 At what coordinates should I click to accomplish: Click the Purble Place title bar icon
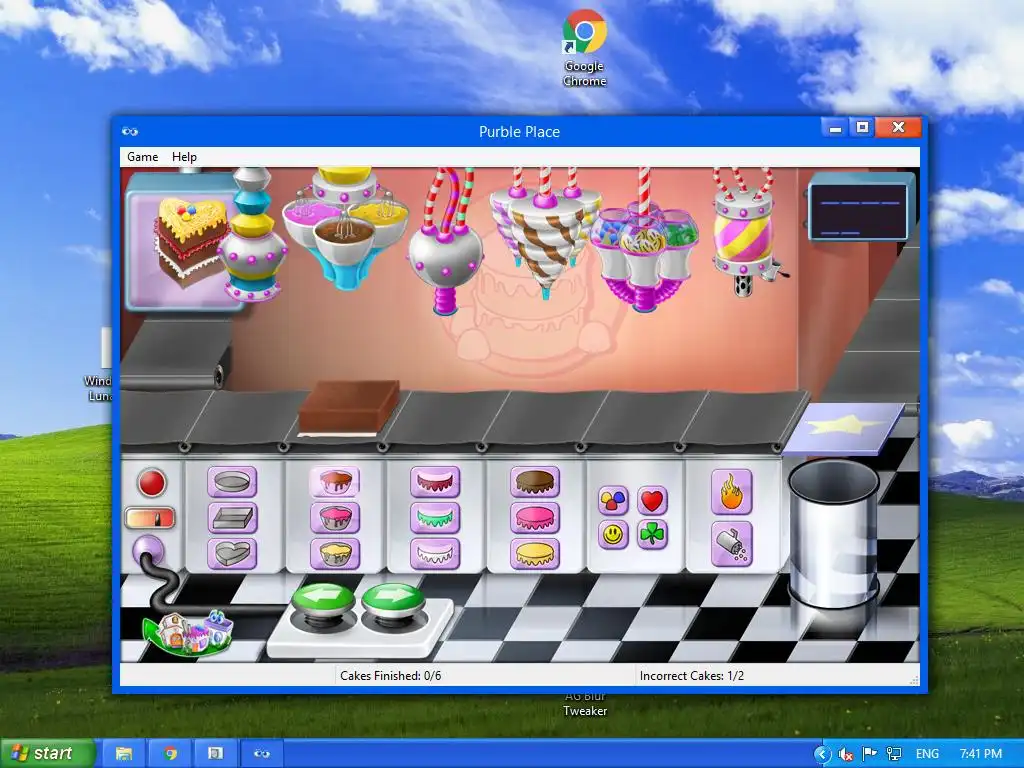pyautogui.click(x=130, y=131)
